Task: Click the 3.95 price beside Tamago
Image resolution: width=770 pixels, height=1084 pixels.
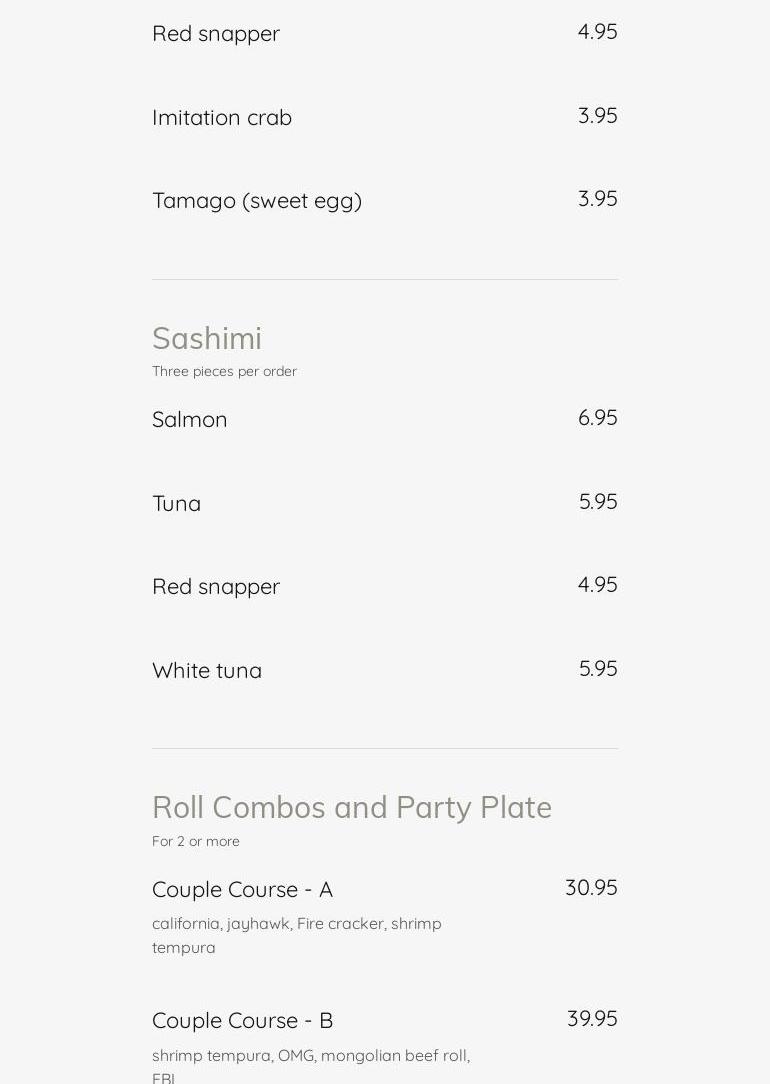Action: coord(597,199)
